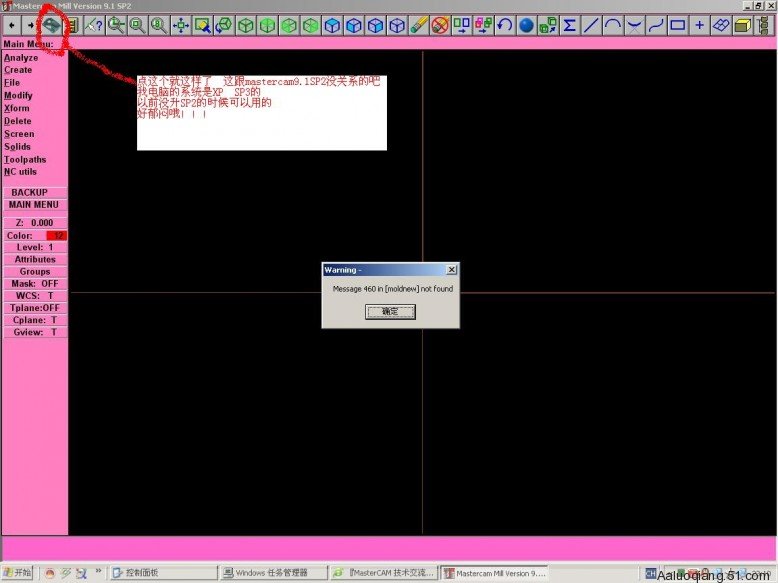
Task: Open the operations manager tree icon
Action: [764, 25]
